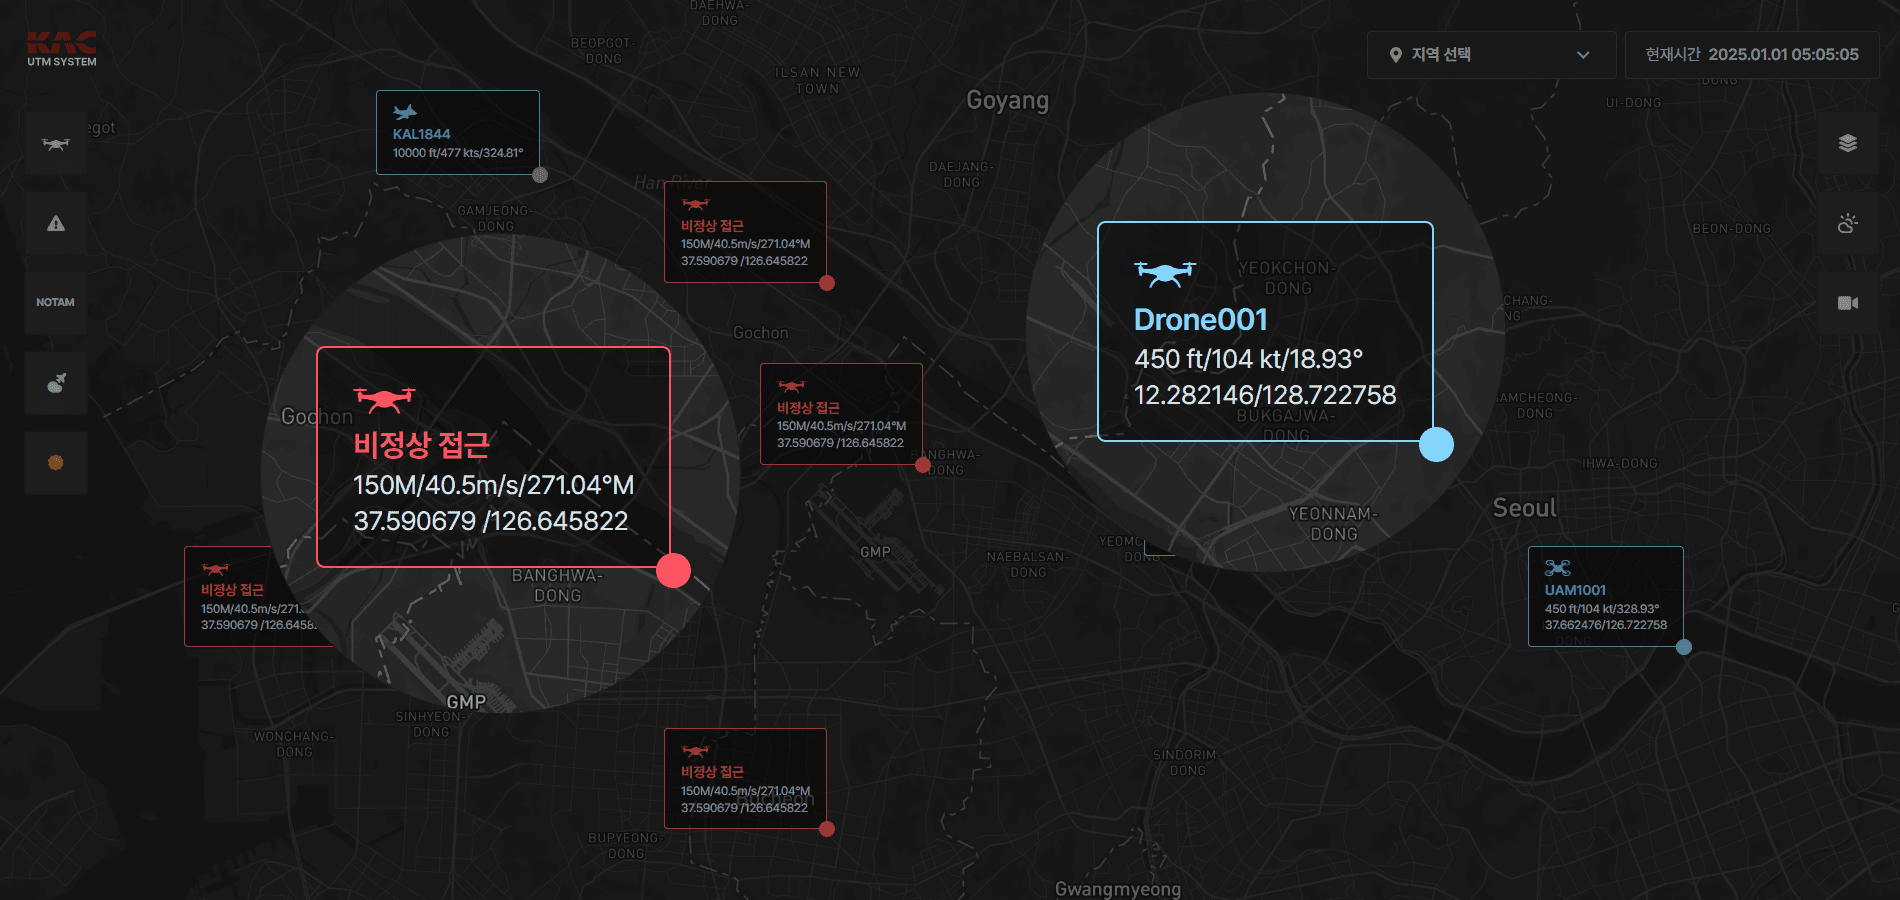Click the location pin beside 지역 선택
1900x900 pixels.
click(1396, 55)
